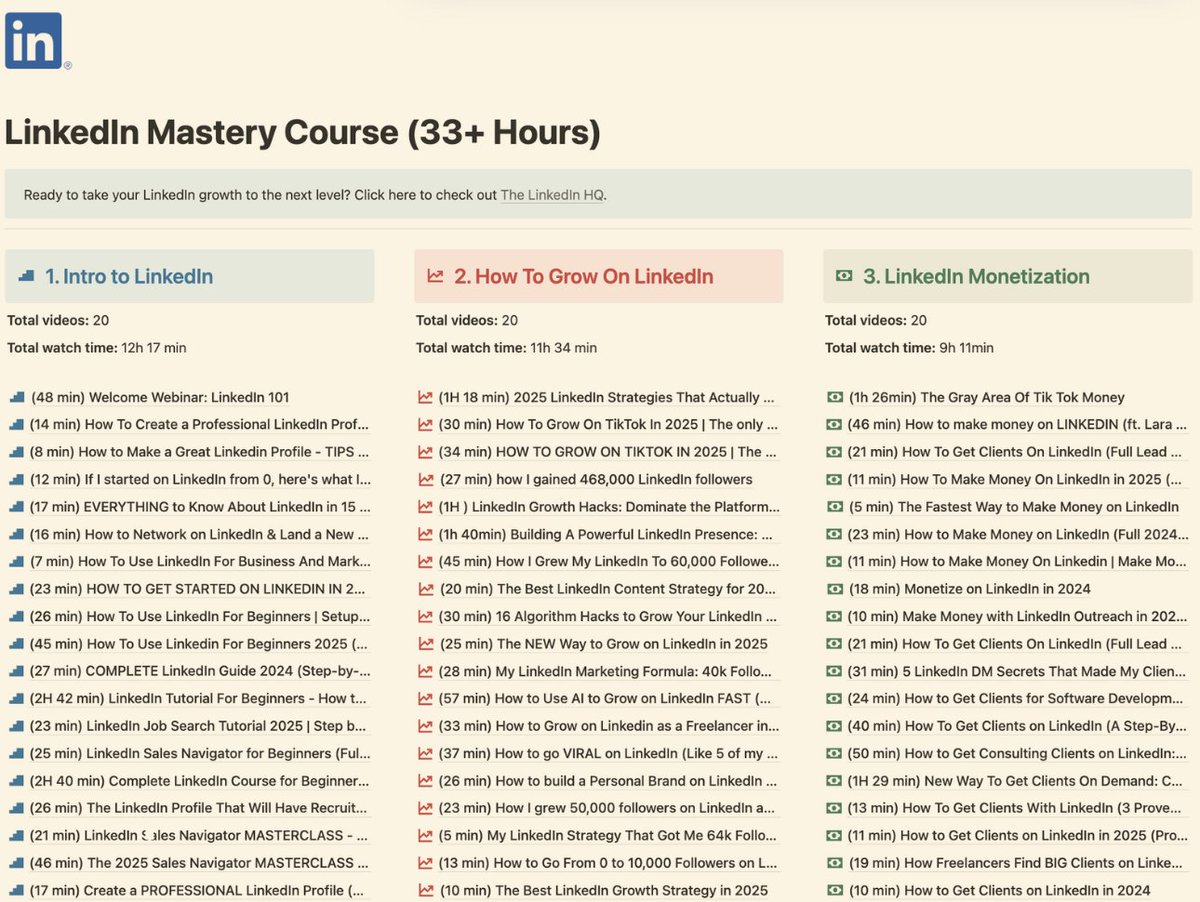
Task: Click the money icon for The Gray Area Of Tik Tok Money
Action: (835, 397)
